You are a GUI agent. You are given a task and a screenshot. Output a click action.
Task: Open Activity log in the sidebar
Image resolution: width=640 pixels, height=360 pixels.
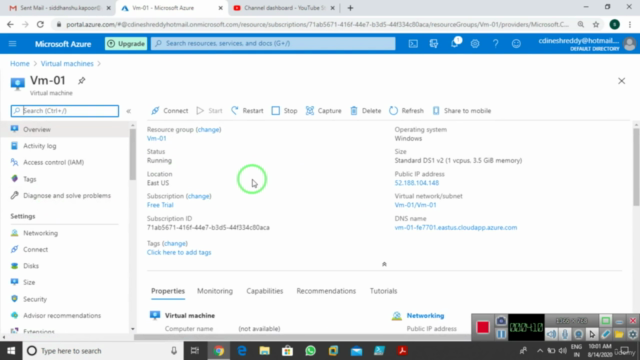tap(40, 146)
